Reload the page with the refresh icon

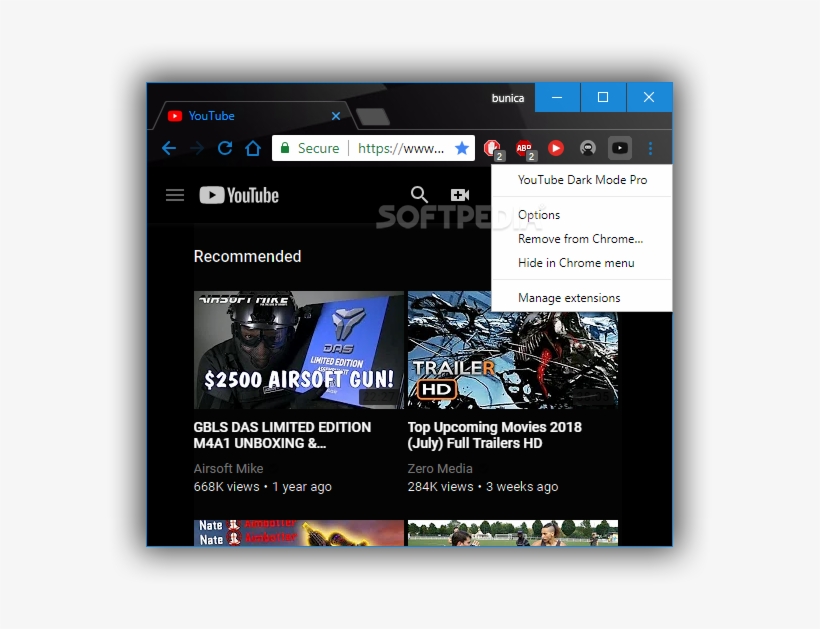tap(225, 148)
